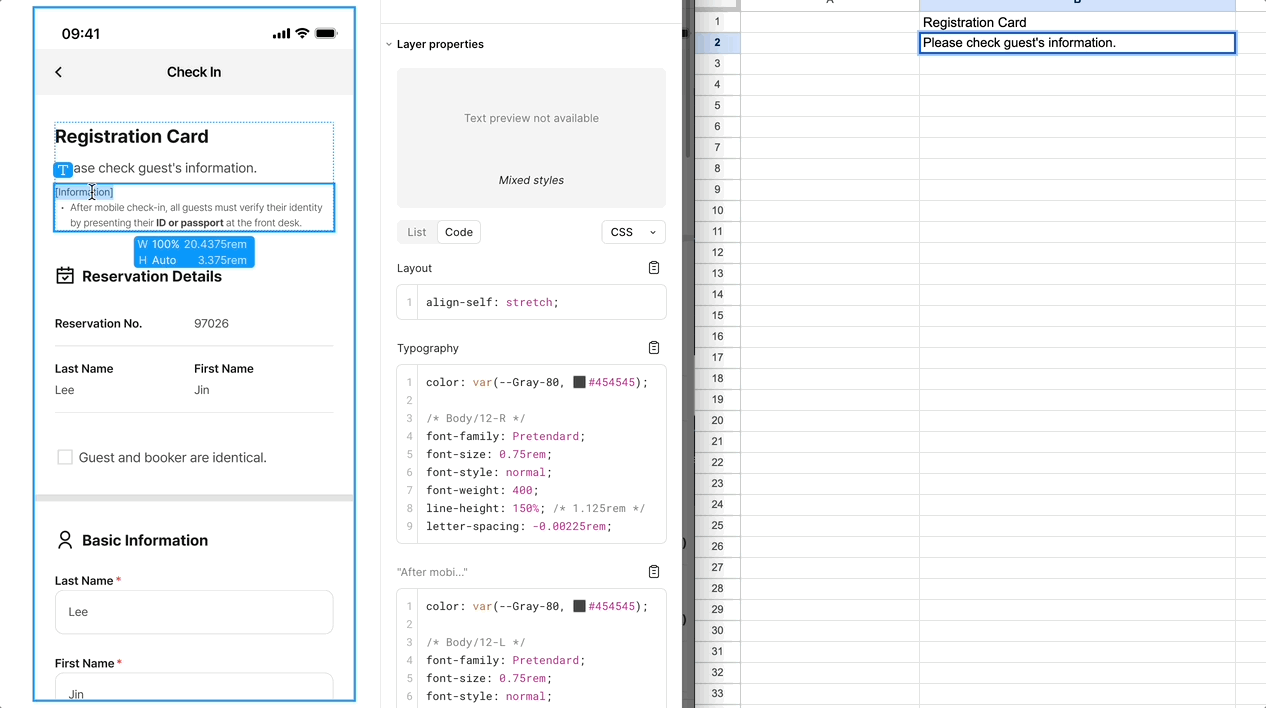Click the person icon beside Basic Information

[x=65, y=540]
